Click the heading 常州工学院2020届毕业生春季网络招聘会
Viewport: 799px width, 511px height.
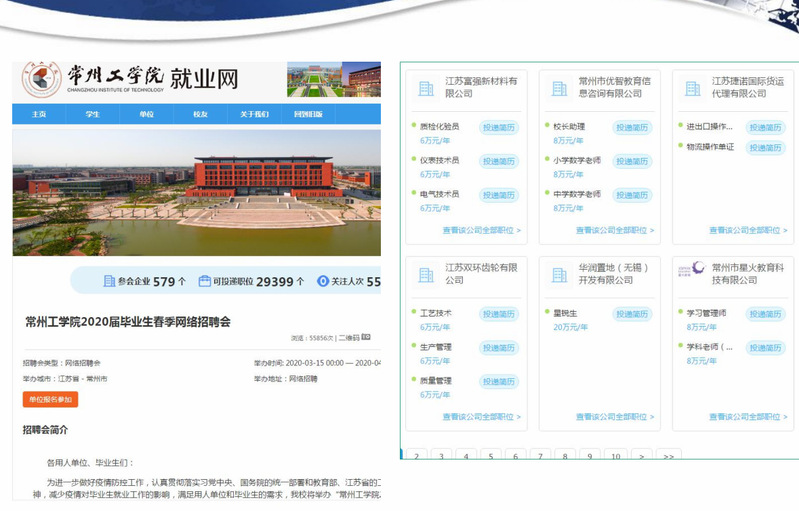click(x=128, y=322)
